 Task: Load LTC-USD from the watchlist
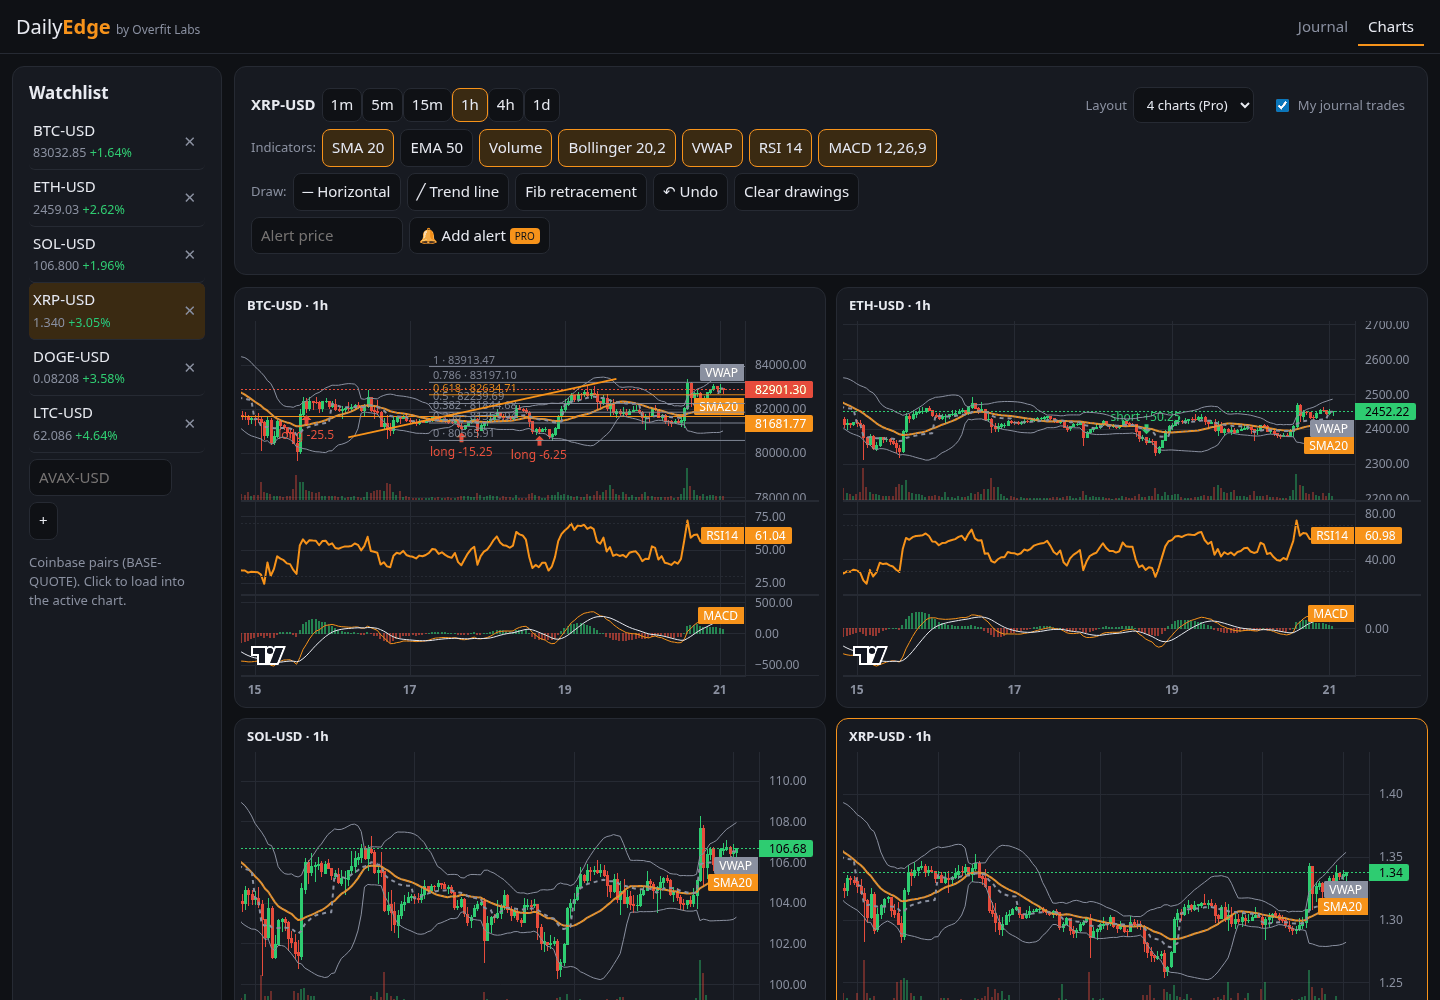105,424
